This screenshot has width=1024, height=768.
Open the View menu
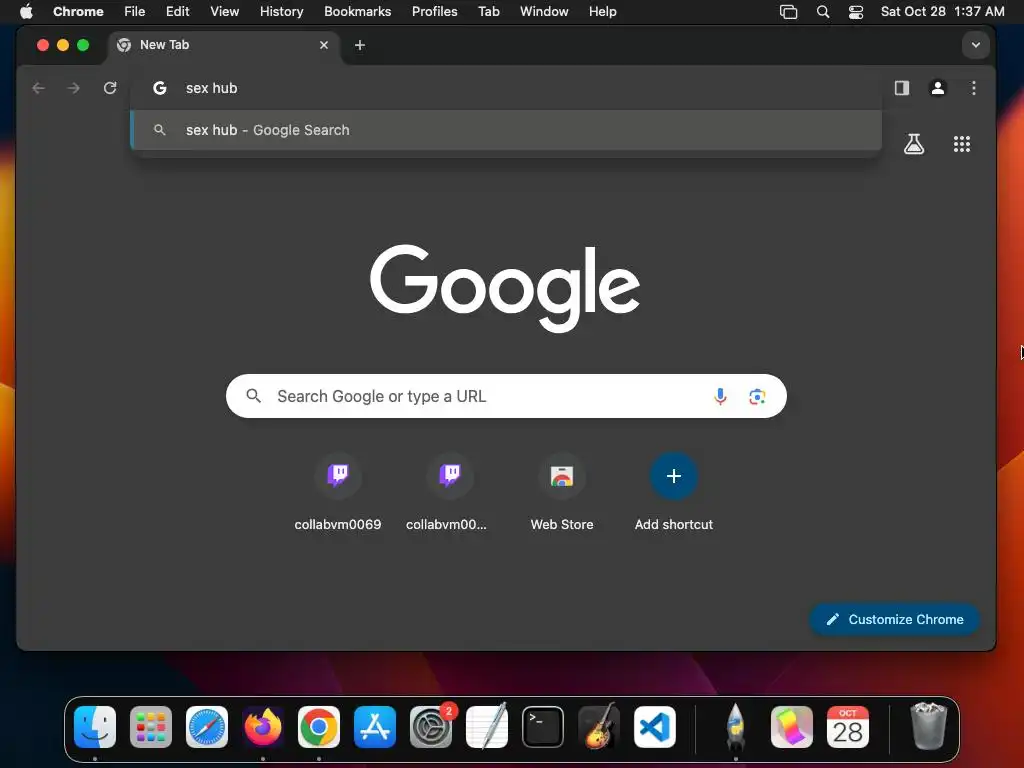pyautogui.click(x=225, y=11)
